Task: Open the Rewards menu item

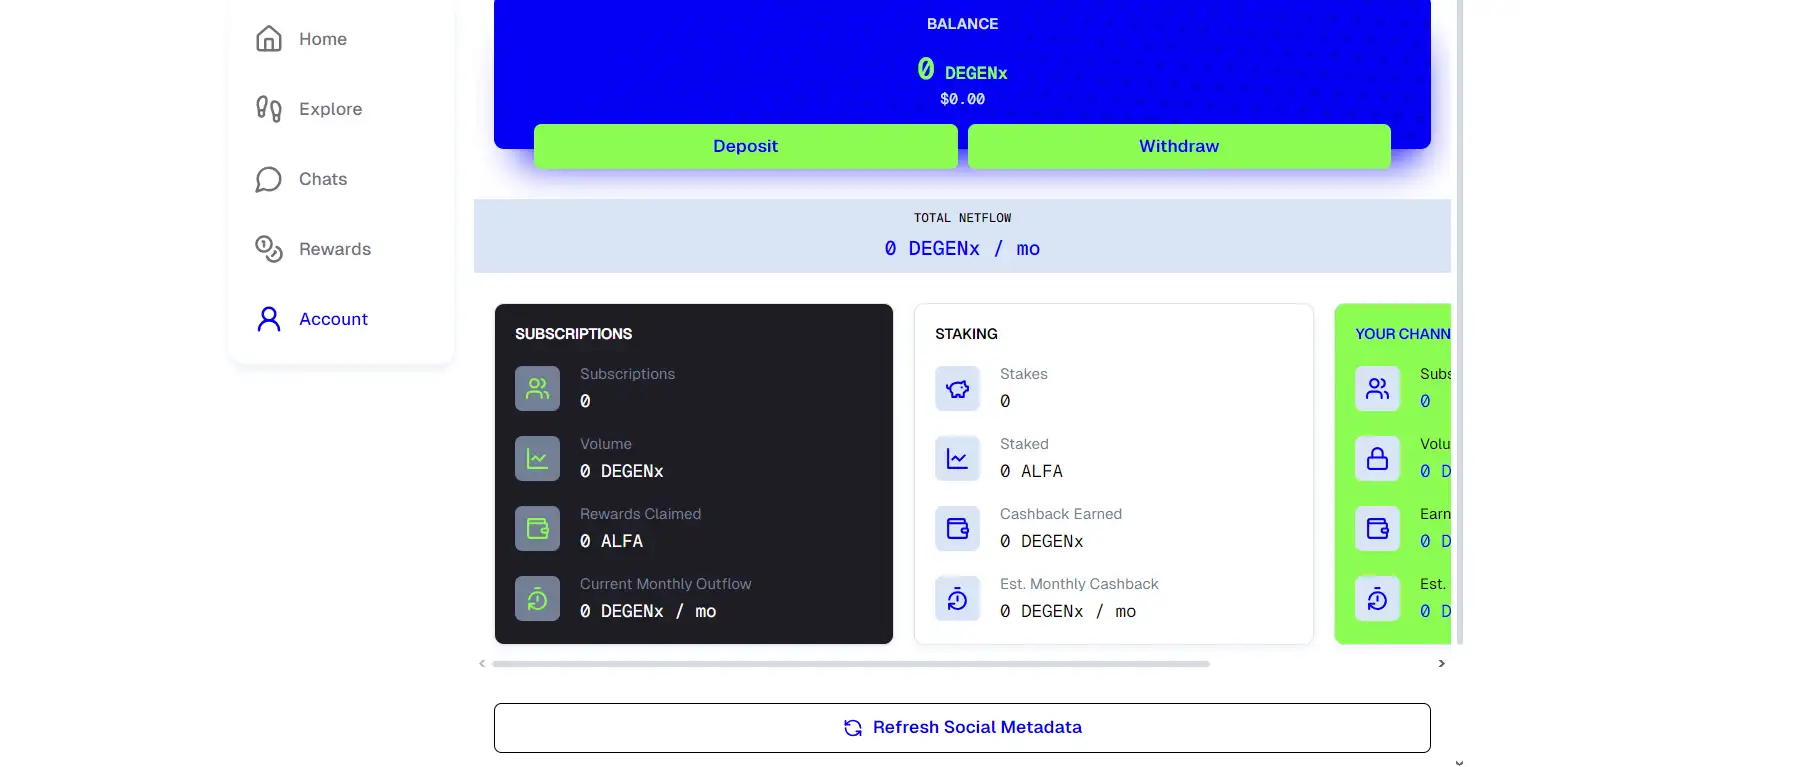Action: pyautogui.click(x=334, y=249)
